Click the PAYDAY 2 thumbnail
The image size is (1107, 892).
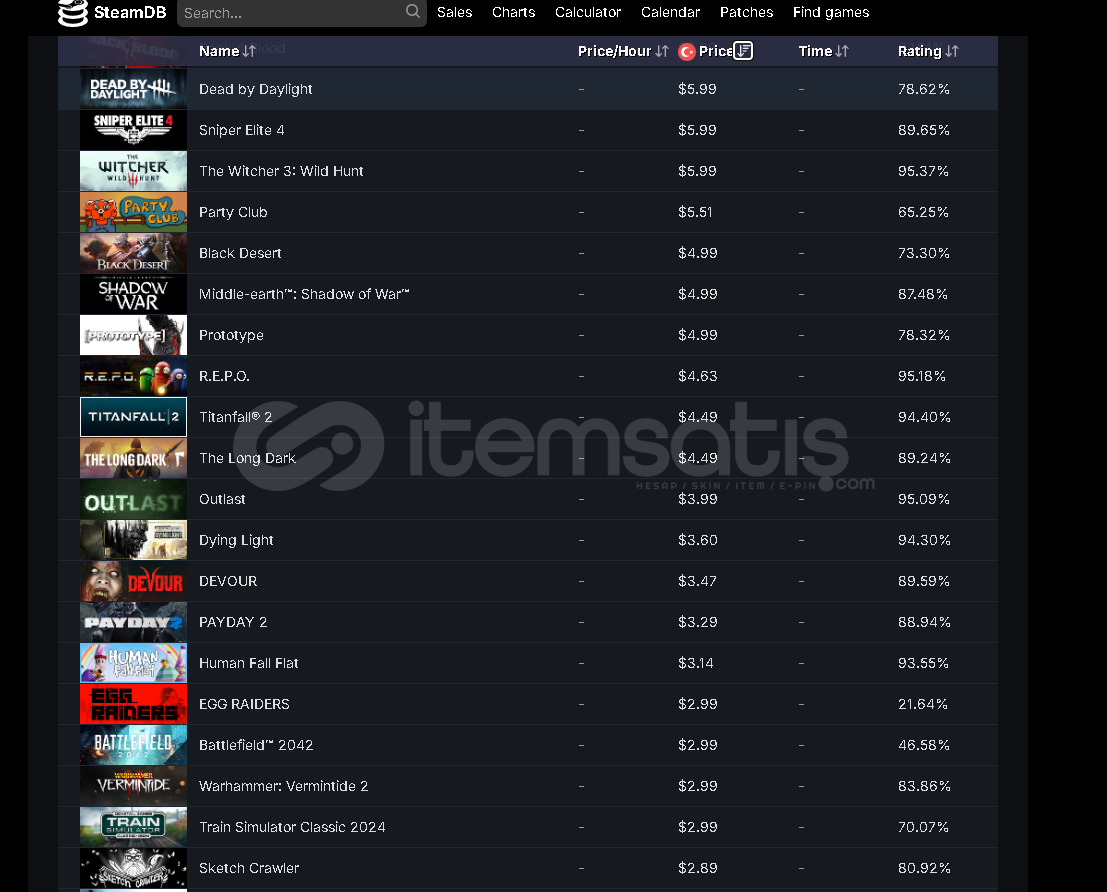coord(133,622)
